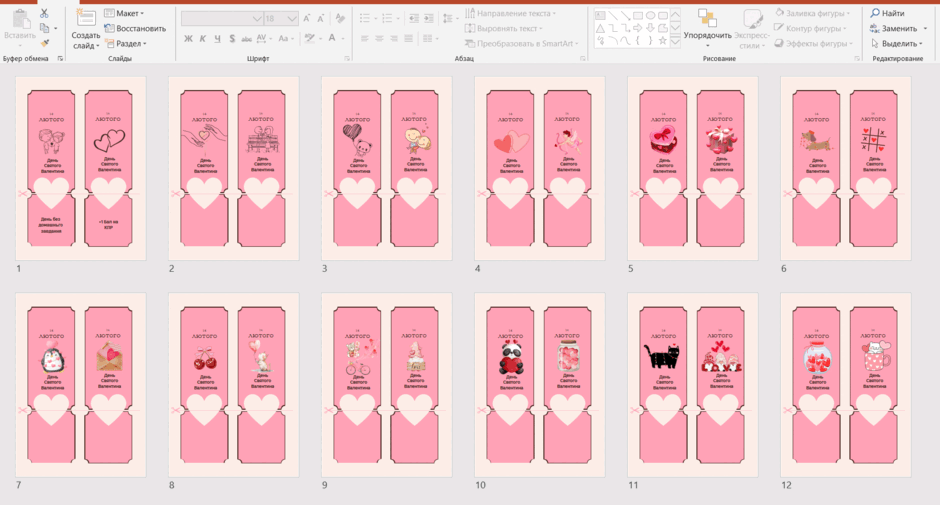
Task: Click the bulleted list icon
Action: (x=364, y=19)
